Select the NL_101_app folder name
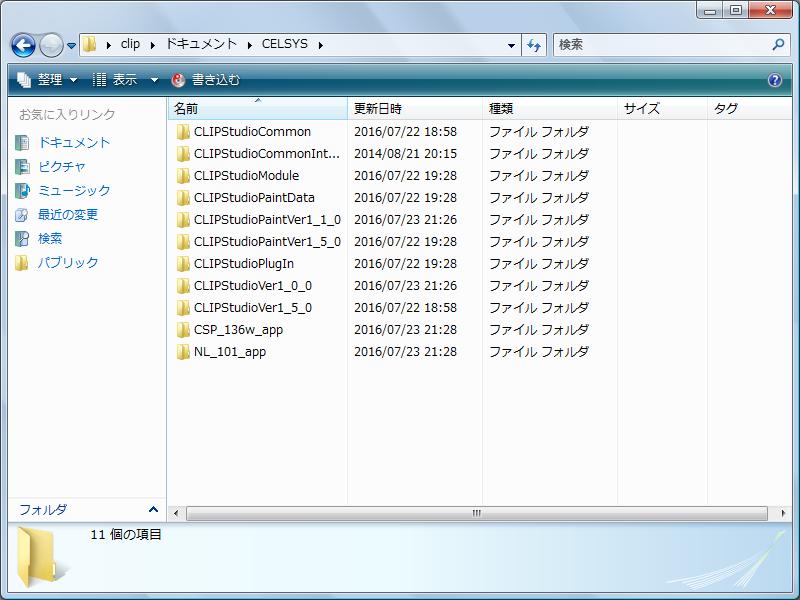800x600 pixels. [230, 352]
